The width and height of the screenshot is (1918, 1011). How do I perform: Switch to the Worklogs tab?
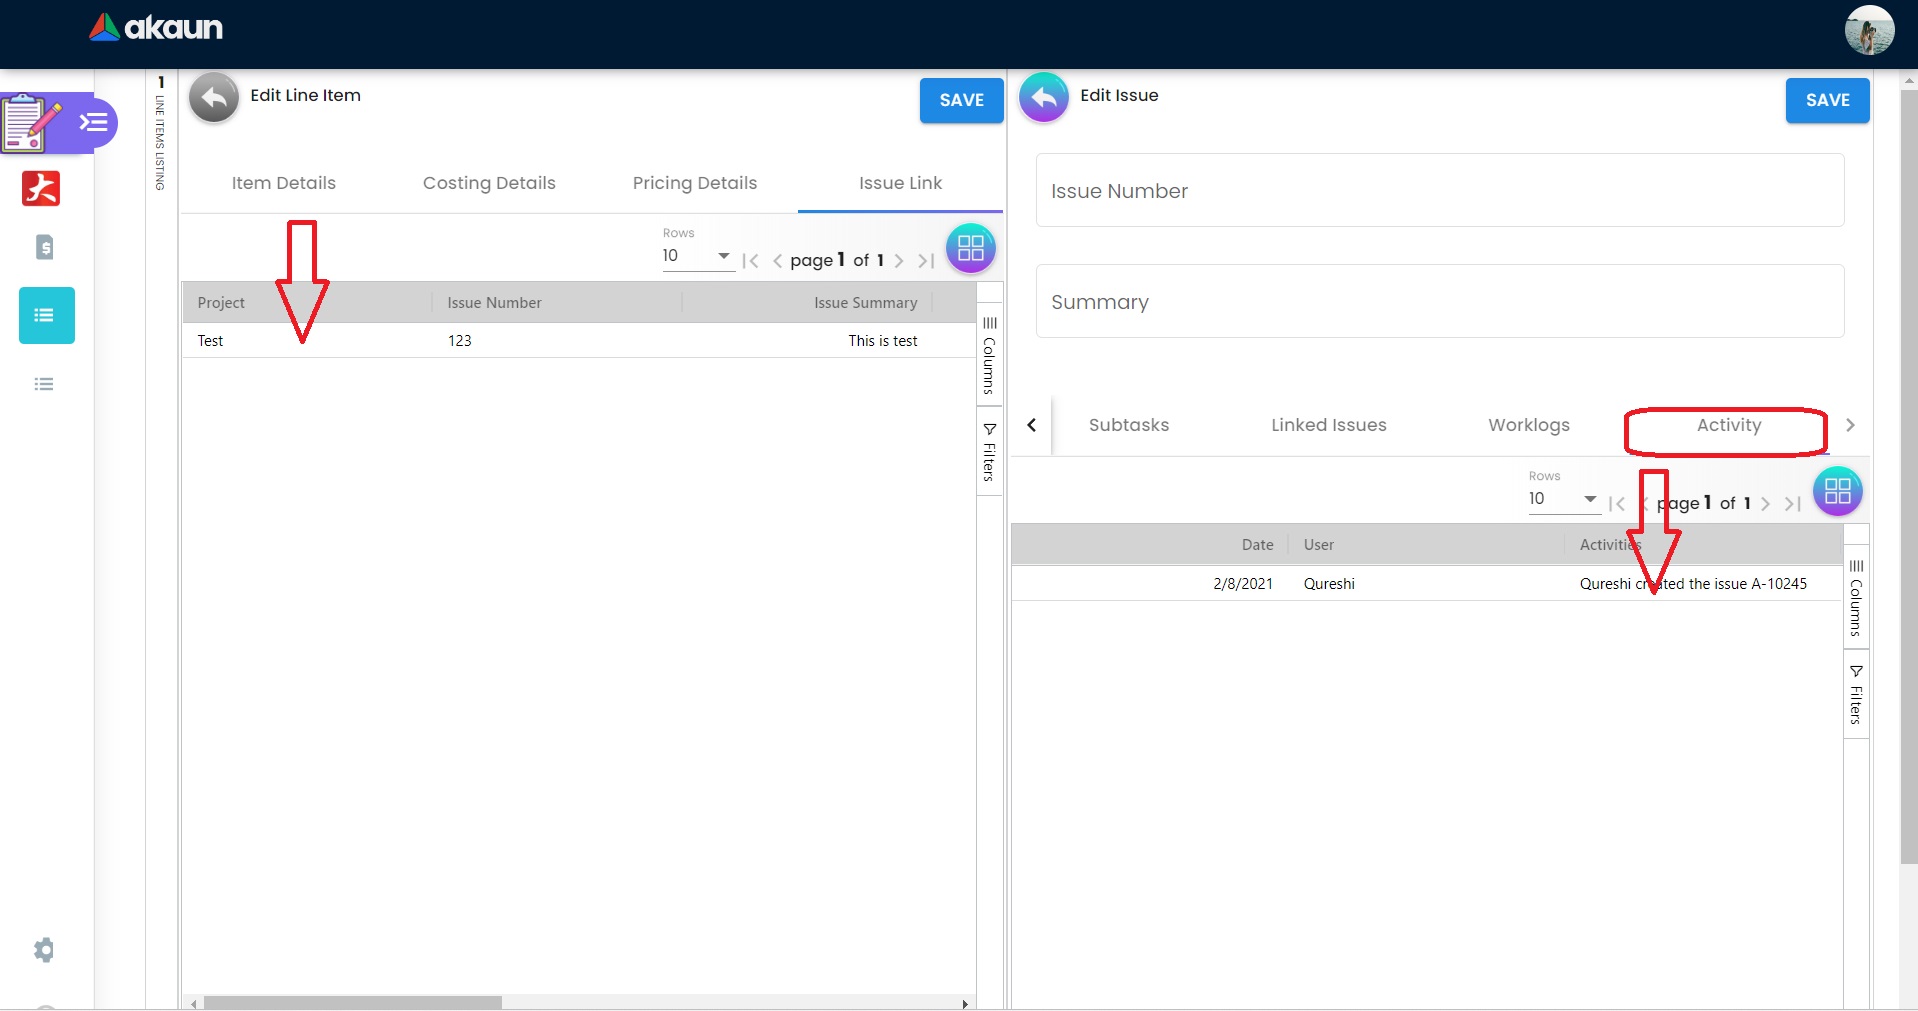[1528, 425]
